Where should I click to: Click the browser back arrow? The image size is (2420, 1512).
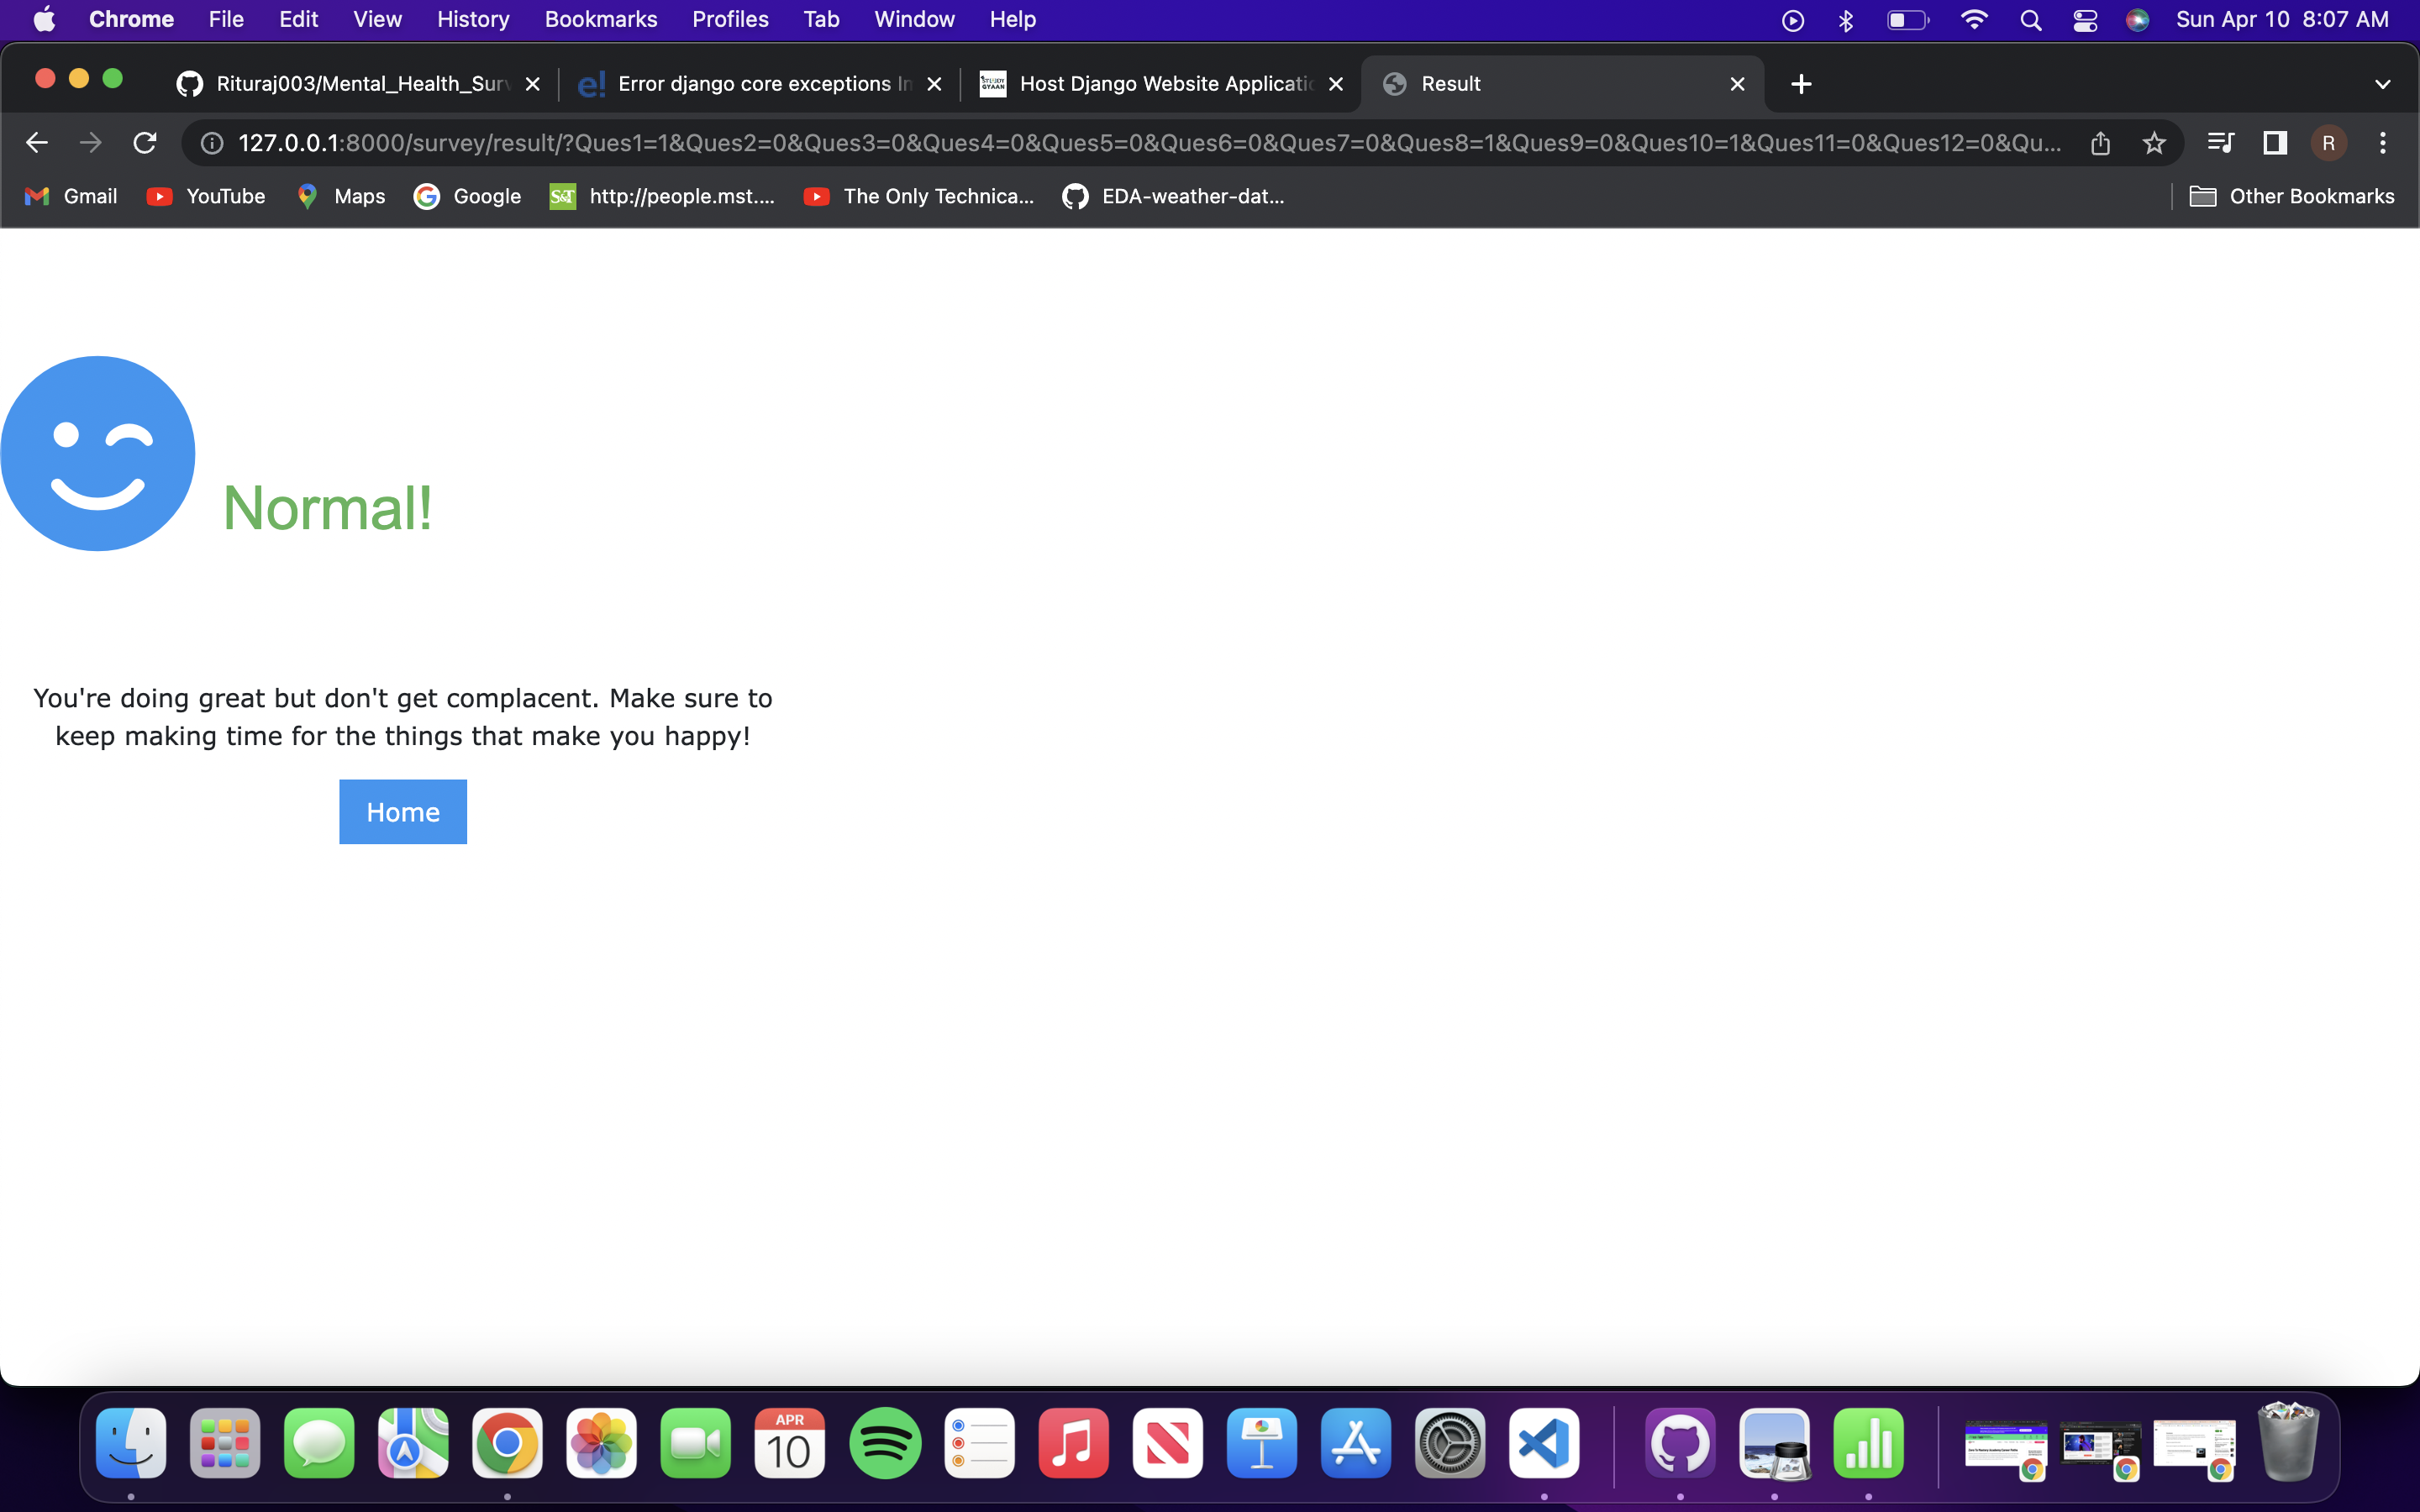(x=37, y=143)
